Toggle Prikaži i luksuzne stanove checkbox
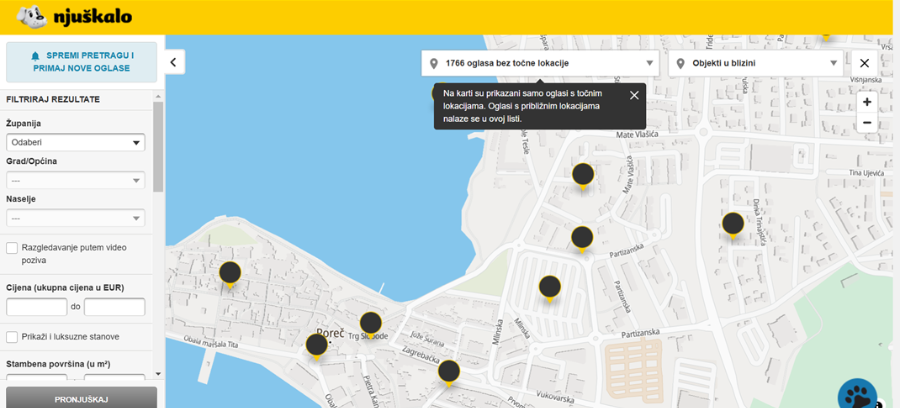900x408 pixels. tap(13, 336)
